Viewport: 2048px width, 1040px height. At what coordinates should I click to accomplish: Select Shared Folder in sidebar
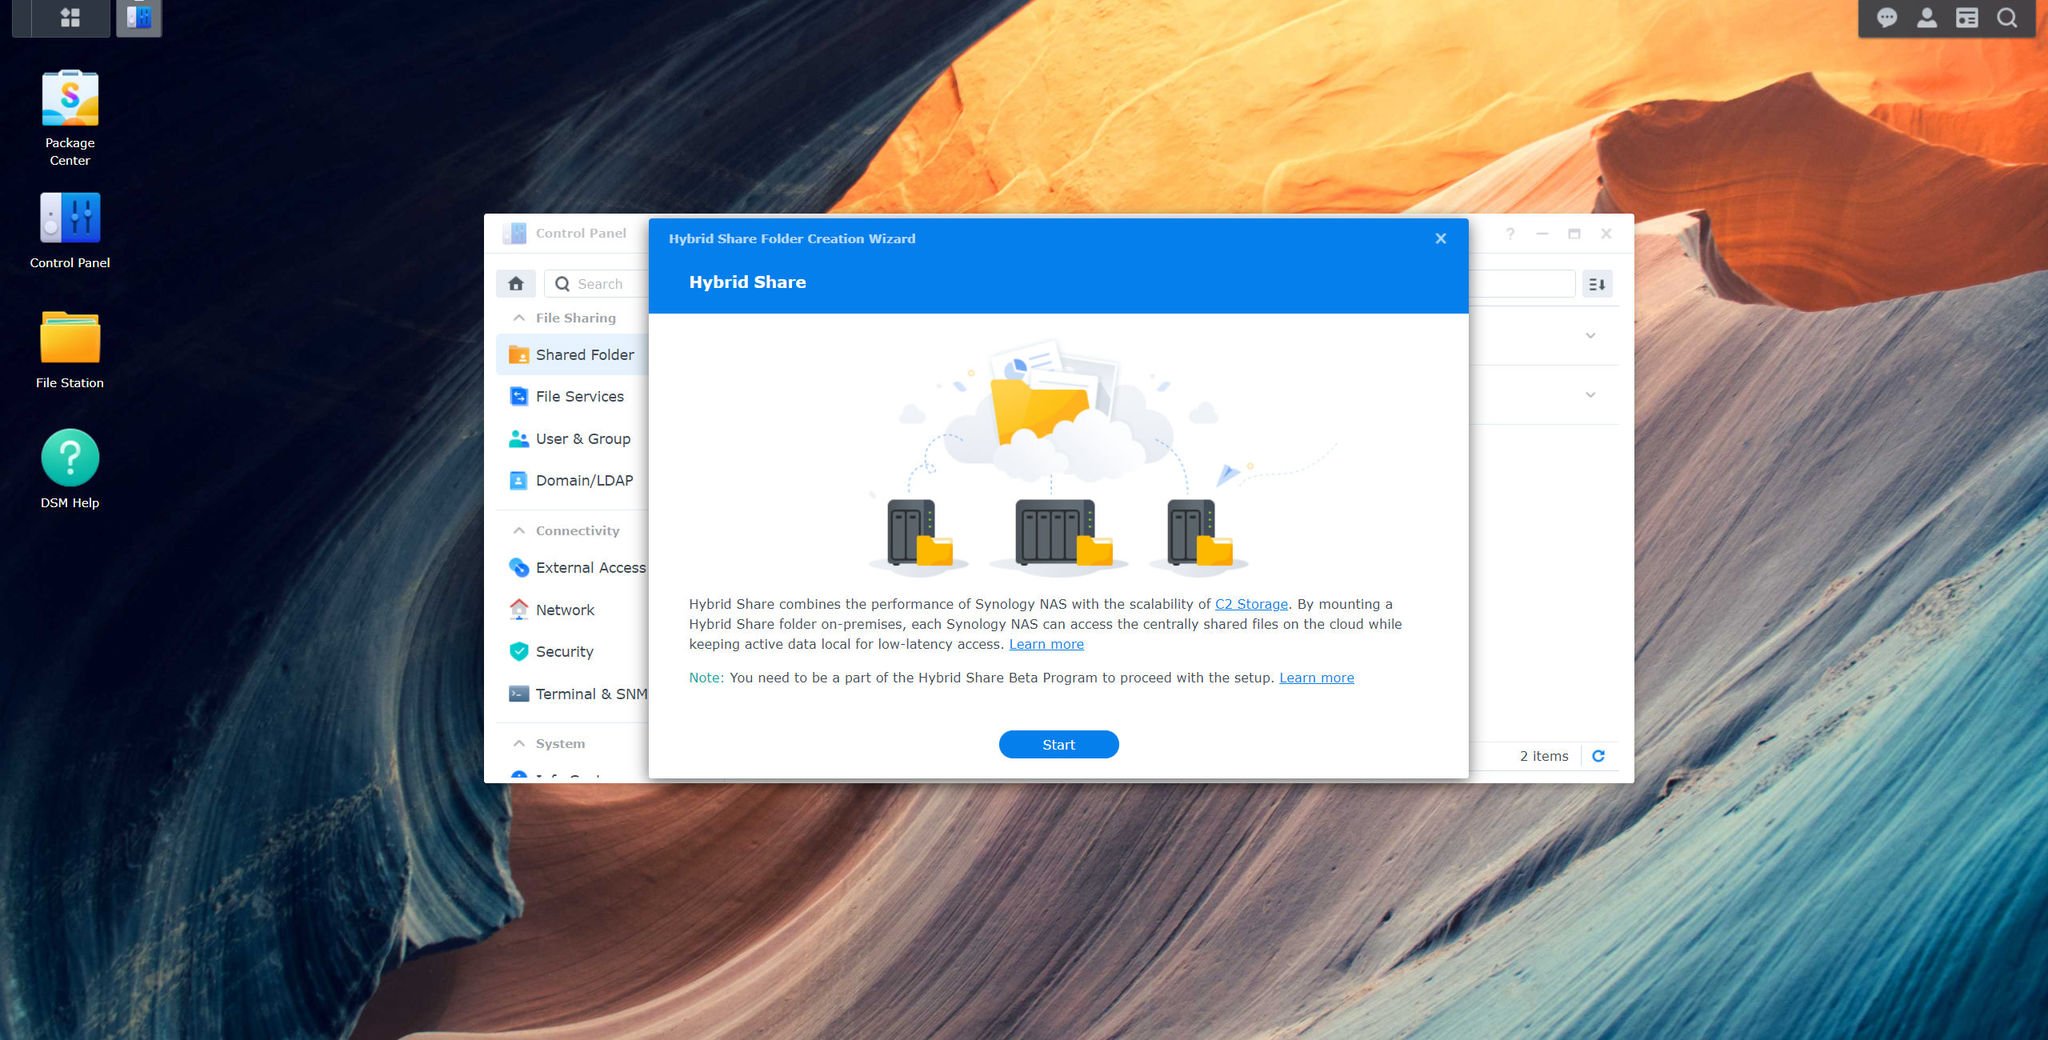coord(572,355)
